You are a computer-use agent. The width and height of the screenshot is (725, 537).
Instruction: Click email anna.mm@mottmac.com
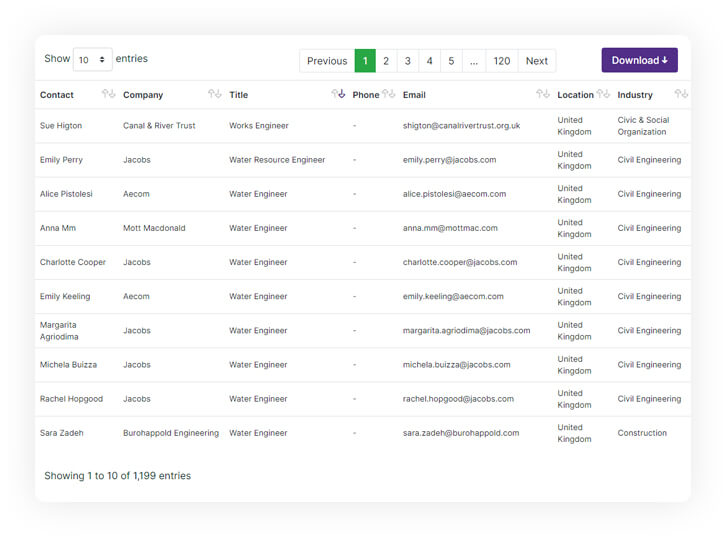click(450, 228)
